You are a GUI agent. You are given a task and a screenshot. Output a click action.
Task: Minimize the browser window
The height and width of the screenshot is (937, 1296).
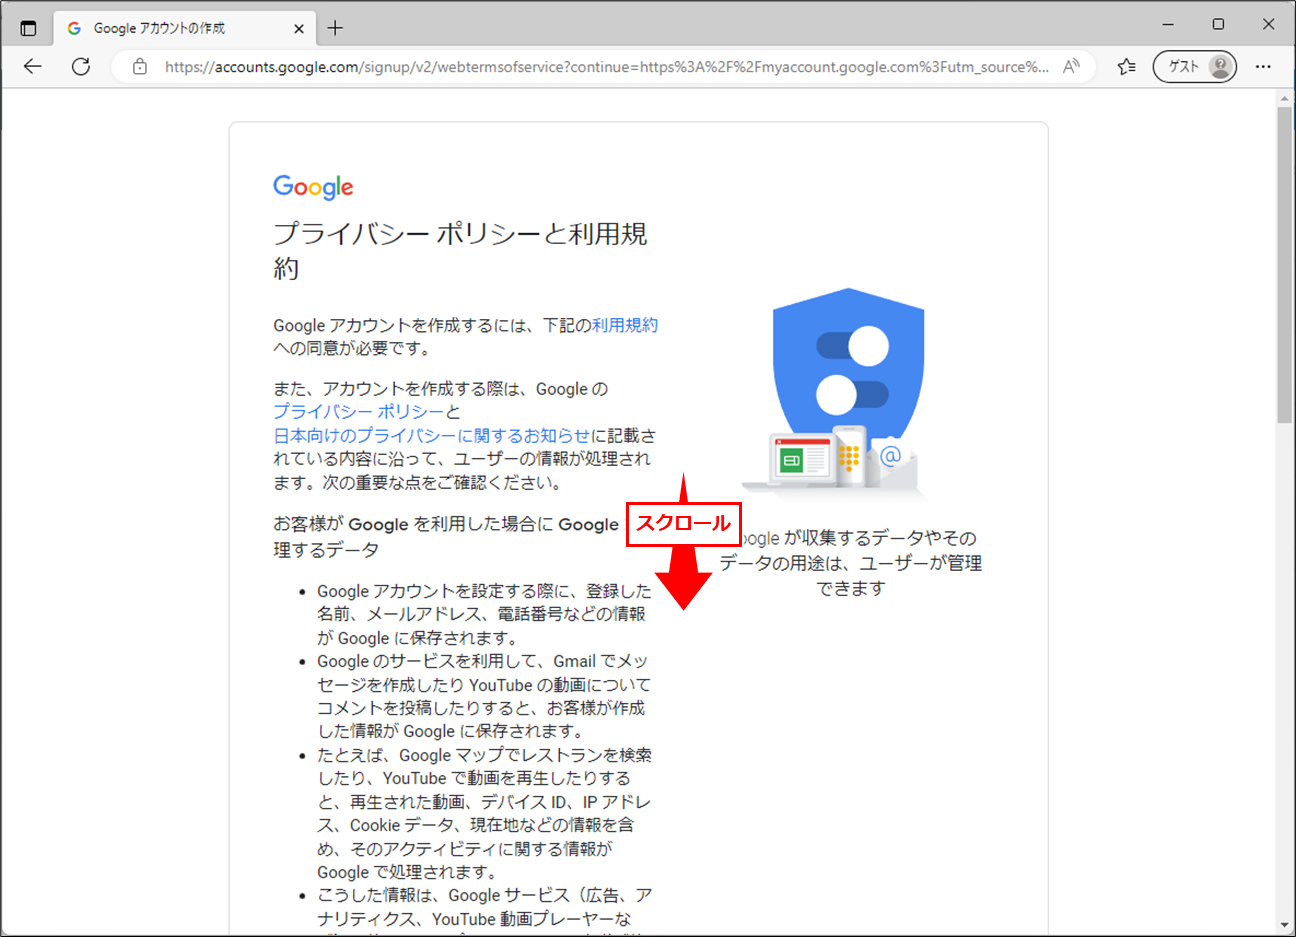1168,24
